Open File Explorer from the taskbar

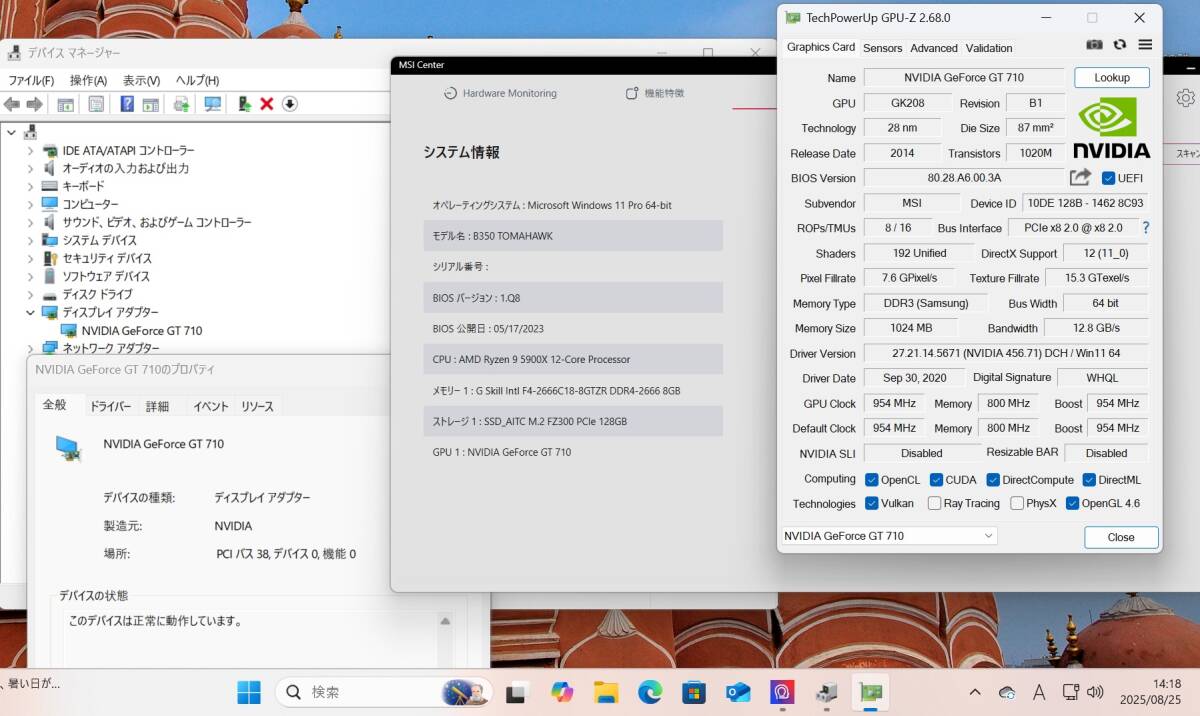[605, 692]
